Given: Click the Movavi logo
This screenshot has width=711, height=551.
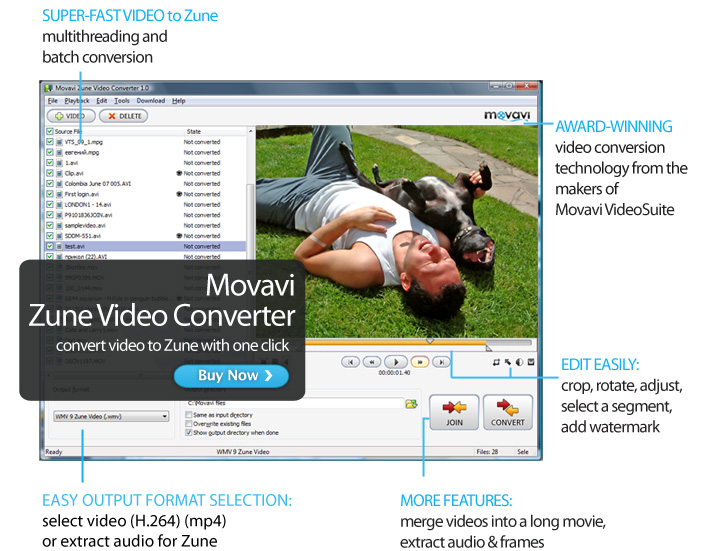Looking at the screenshot, I should 507,115.
